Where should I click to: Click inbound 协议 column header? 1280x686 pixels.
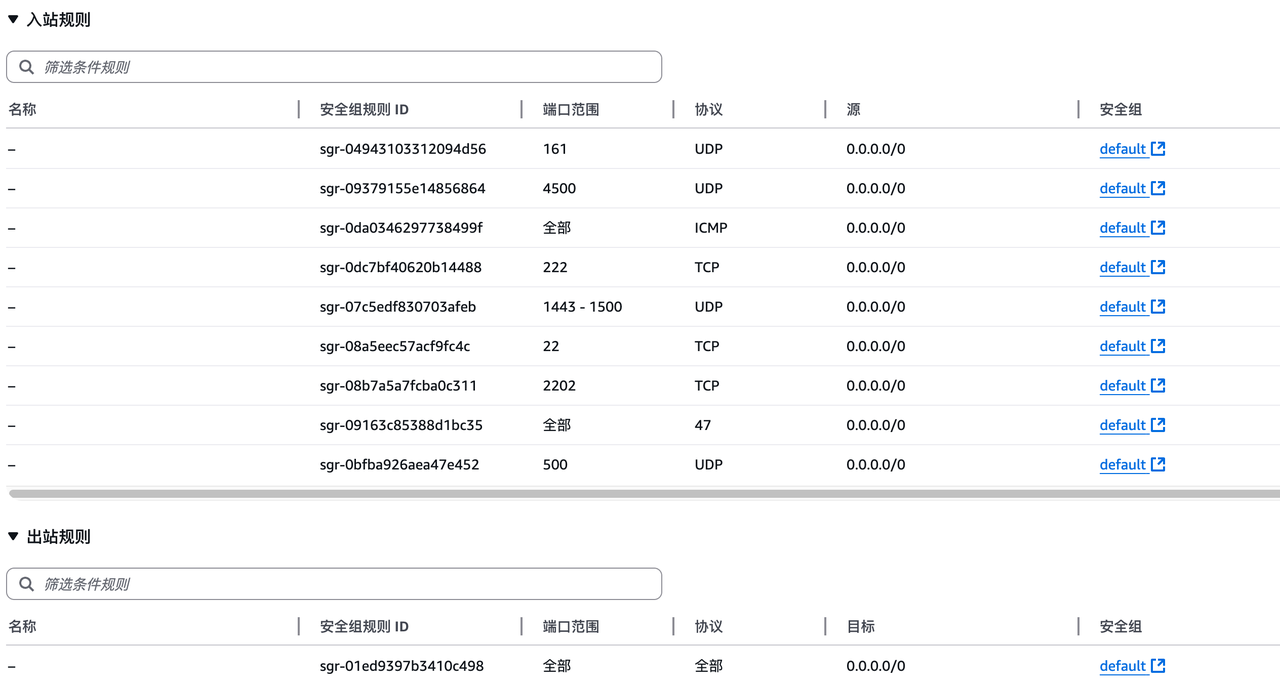point(709,110)
